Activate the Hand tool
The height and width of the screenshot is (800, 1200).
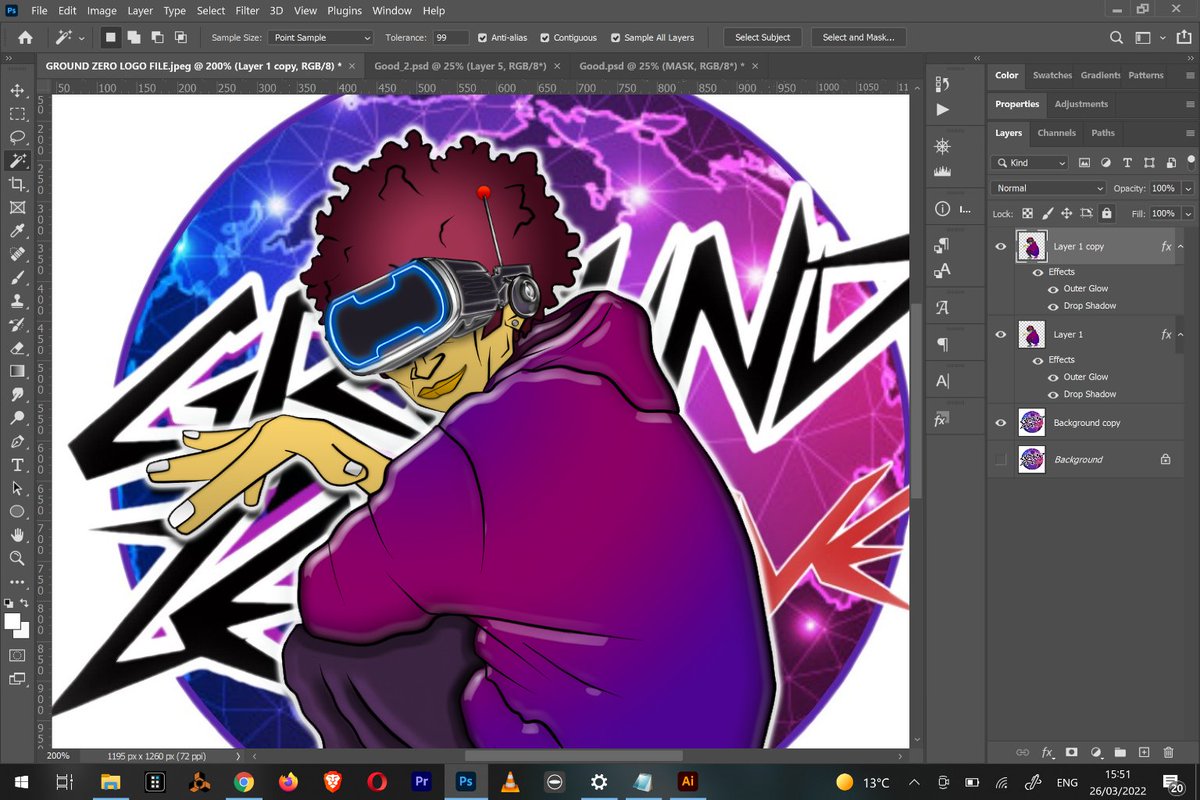pos(17,535)
